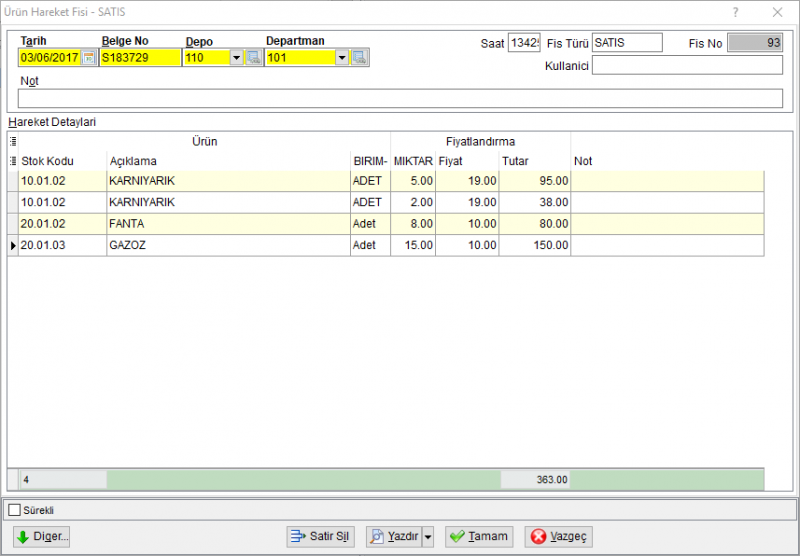Cancel with the Vazgeç button
The image size is (800, 556).
pos(559,537)
